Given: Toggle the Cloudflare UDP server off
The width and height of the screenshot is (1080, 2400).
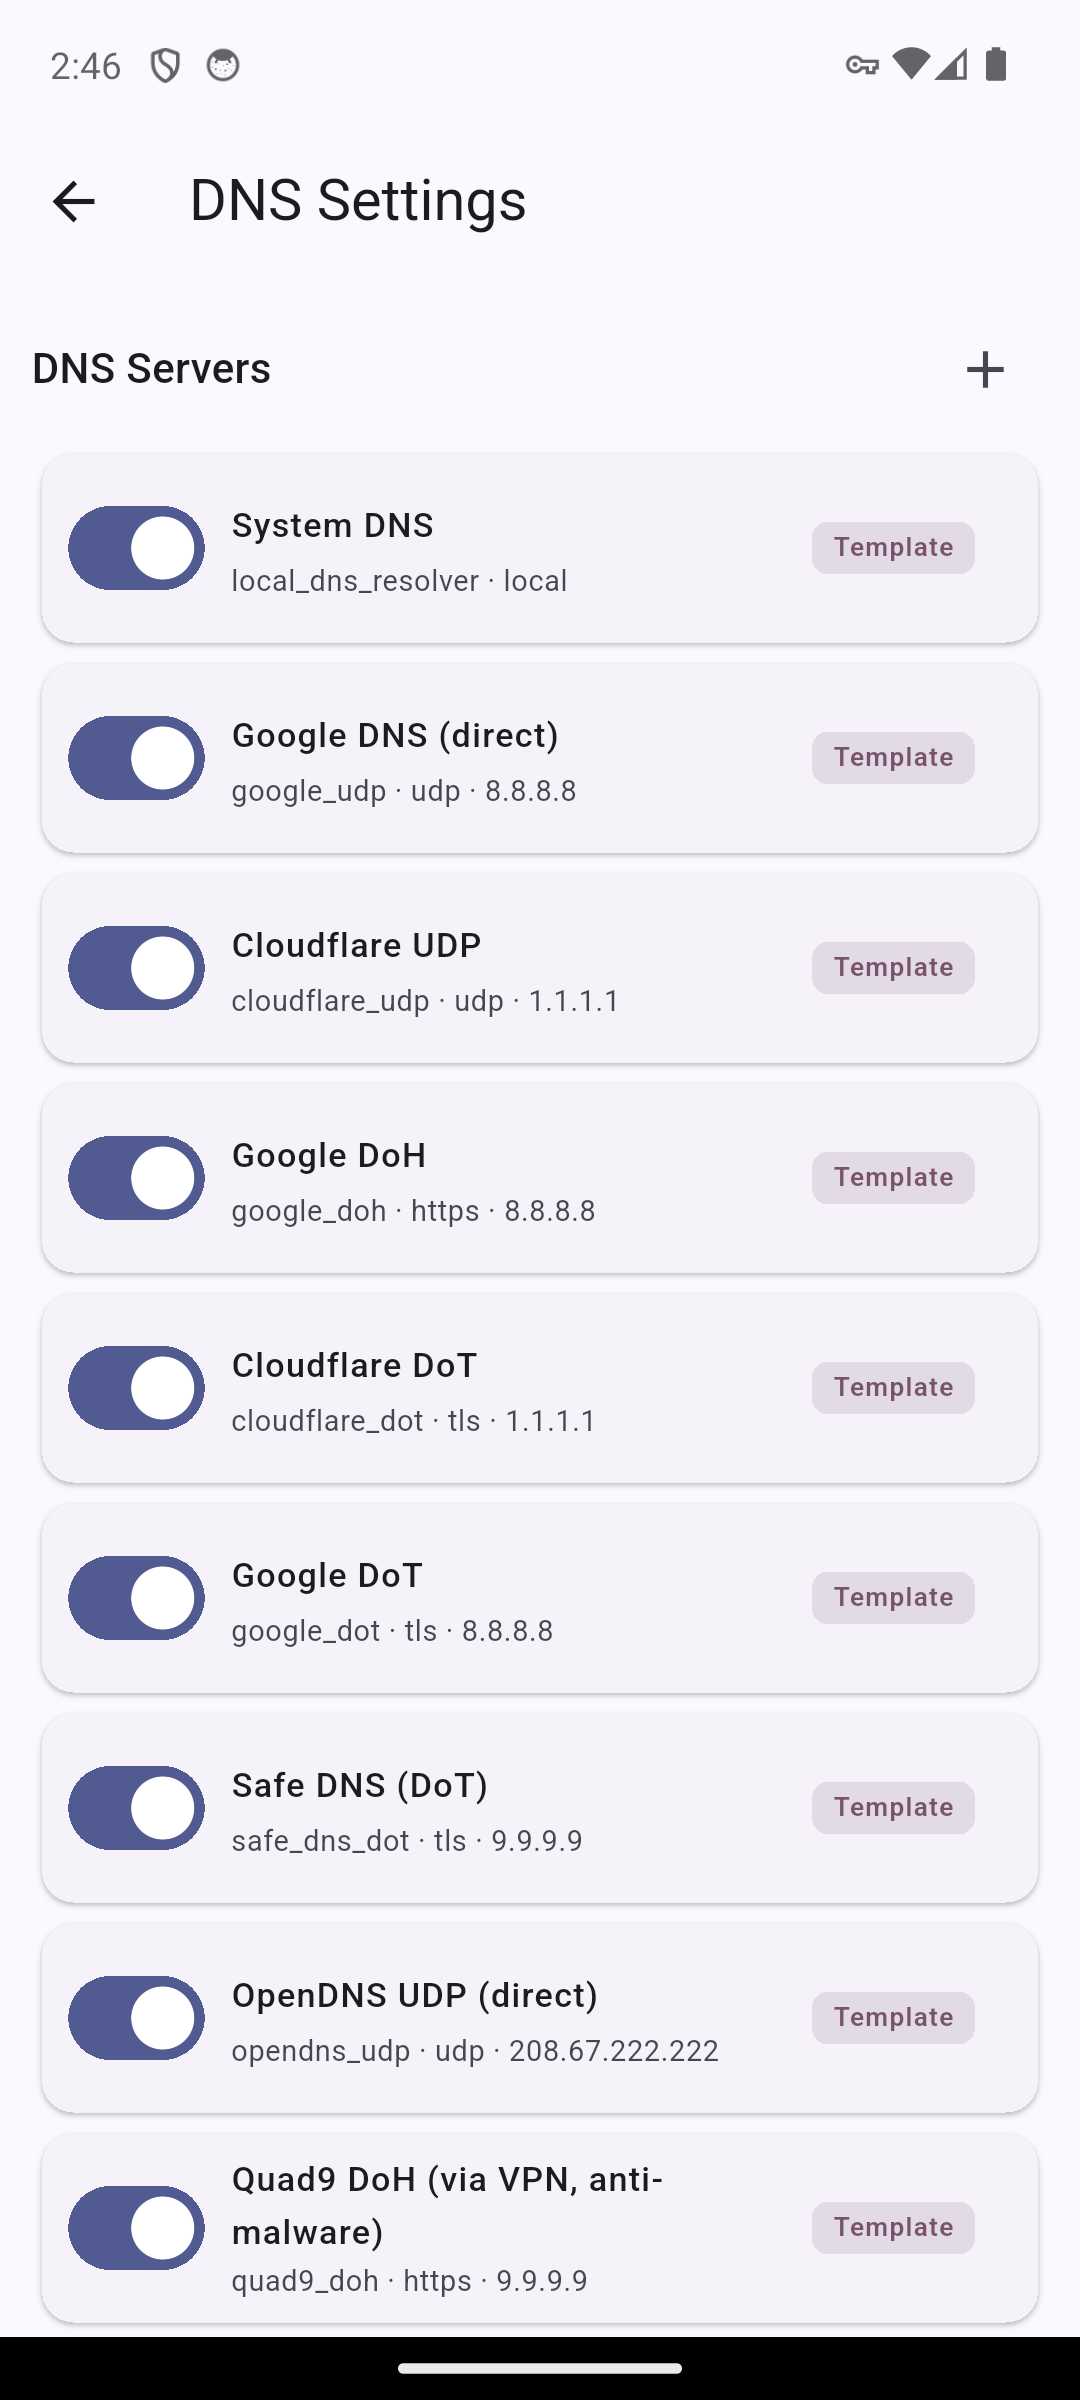Looking at the screenshot, I should coord(136,968).
